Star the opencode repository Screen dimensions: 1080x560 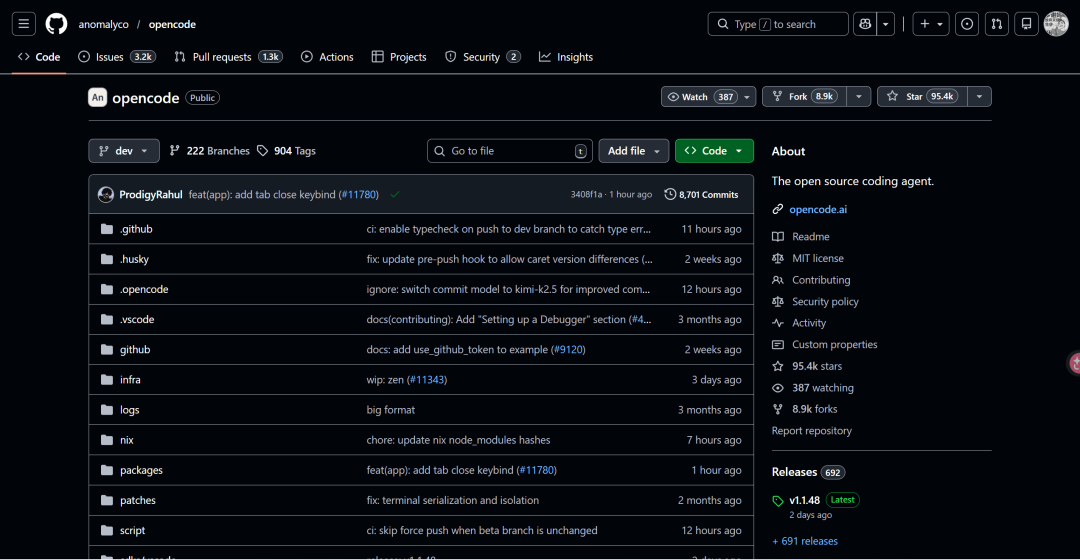[922, 96]
